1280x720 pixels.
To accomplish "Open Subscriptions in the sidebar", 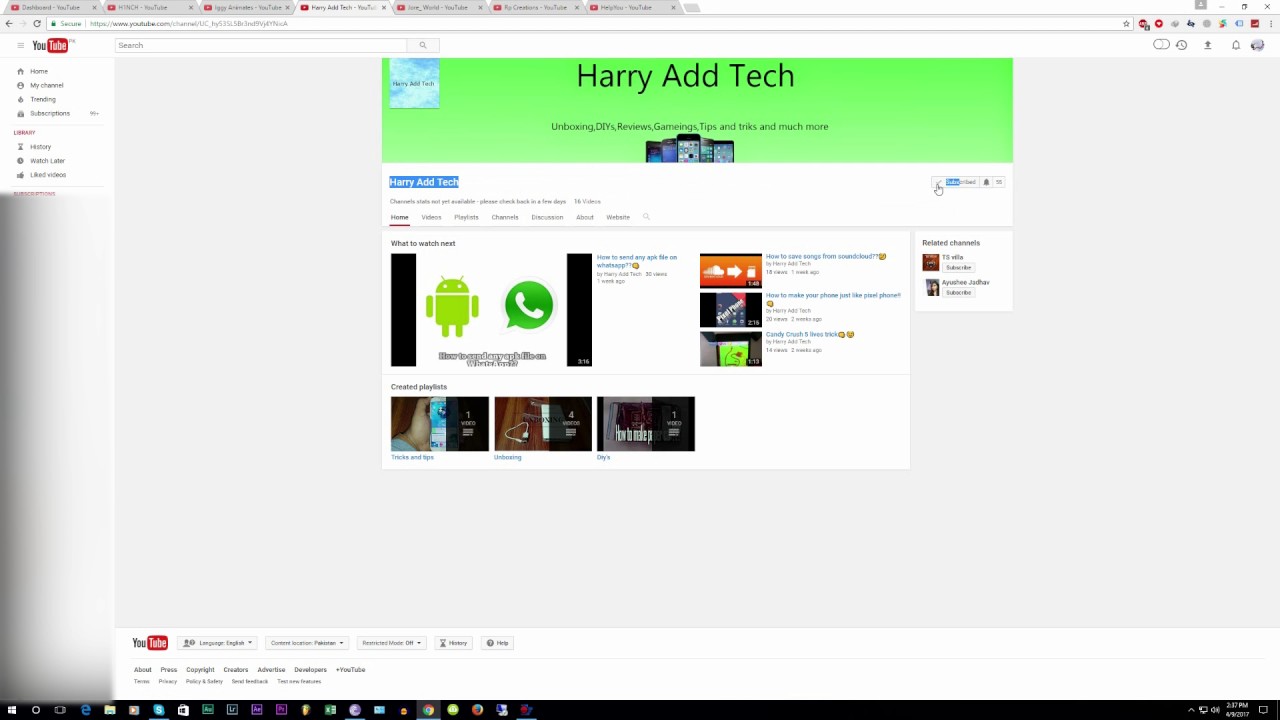I will 50,113.
